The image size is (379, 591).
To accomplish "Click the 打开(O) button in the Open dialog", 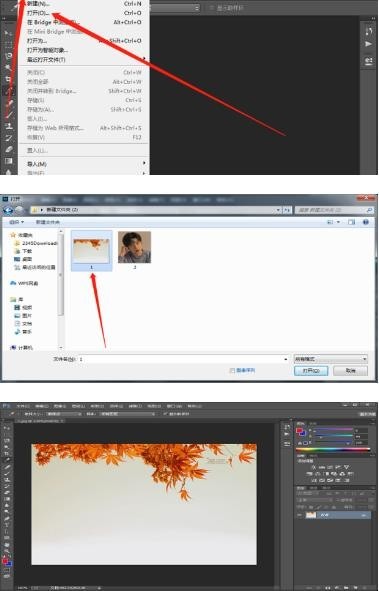I will point(311,371).
